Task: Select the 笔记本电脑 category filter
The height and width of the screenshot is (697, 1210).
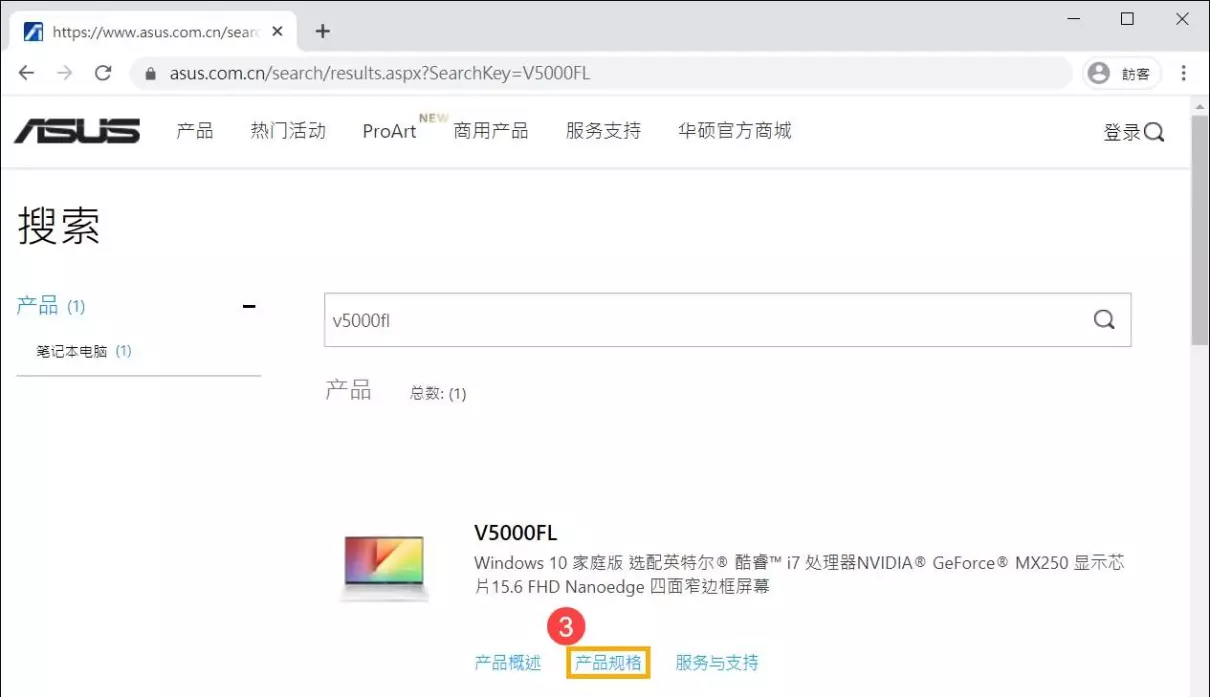Action: [x=72, y=351]
